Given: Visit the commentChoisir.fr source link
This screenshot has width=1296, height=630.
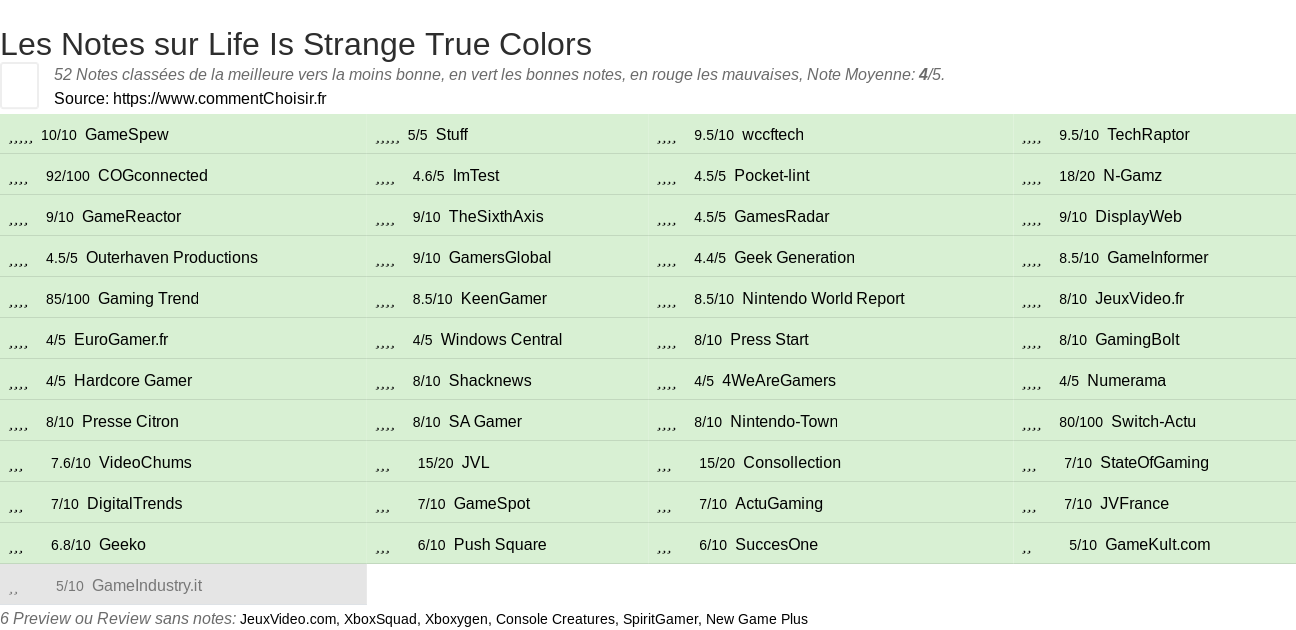Looking at the screenshot, I should [220, 99].
